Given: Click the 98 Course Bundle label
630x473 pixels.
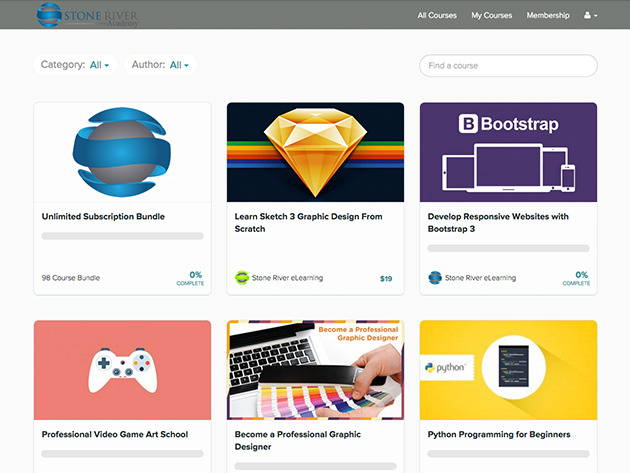Looking at the screenshot, I should click(71, 278).
